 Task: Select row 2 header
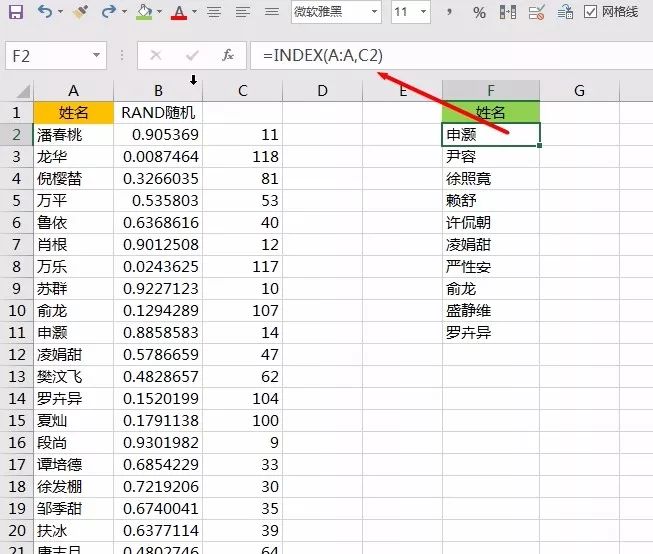pos(16,135)
